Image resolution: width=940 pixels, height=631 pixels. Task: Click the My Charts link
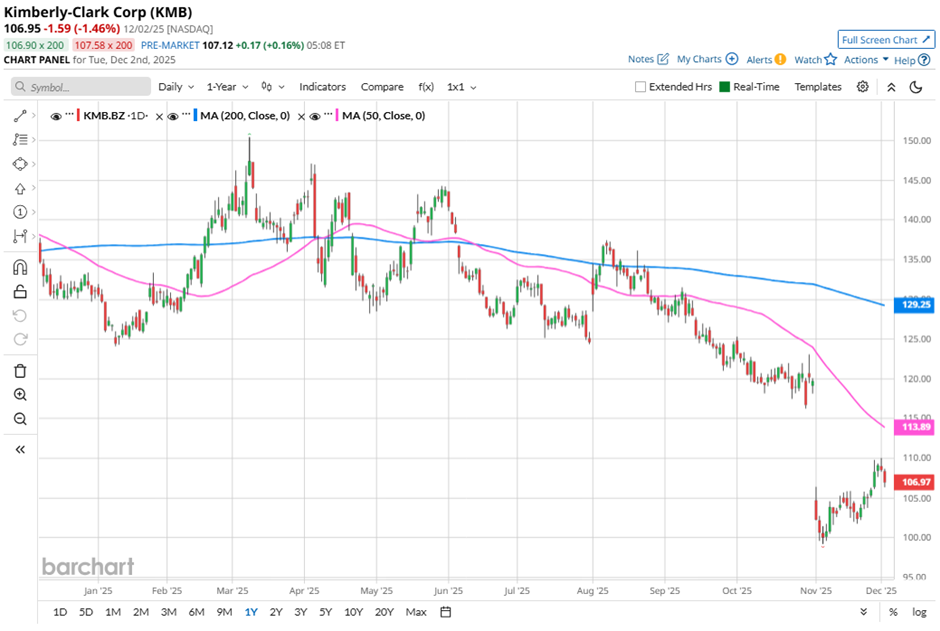click(699, 59)
